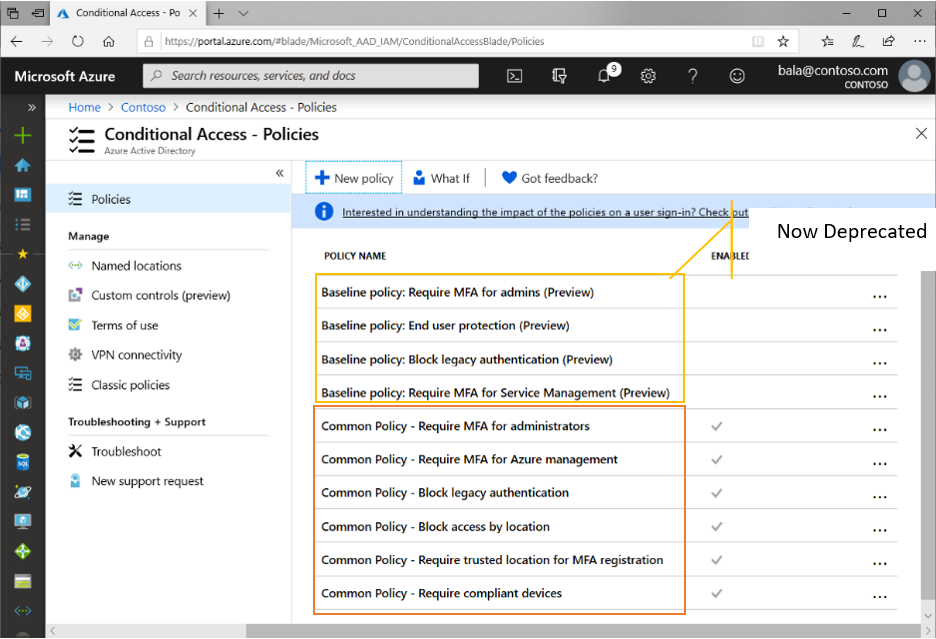Image resolution: width=936 pixels, height=639 pixels.
Task: Open the SQL databases icon in sidebar
Action: (23, 462)
